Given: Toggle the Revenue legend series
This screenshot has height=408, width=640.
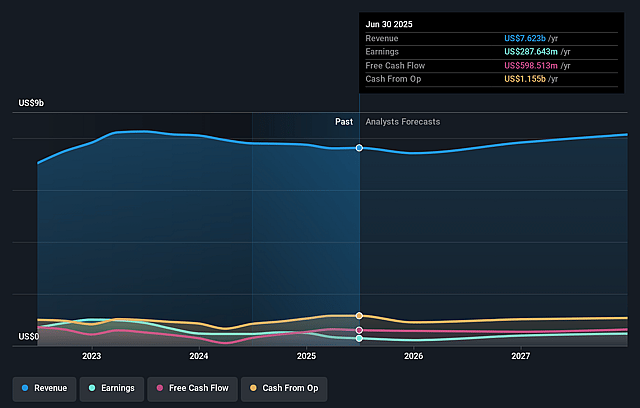Looking at the screenshot, I should [x=44, y=388].
